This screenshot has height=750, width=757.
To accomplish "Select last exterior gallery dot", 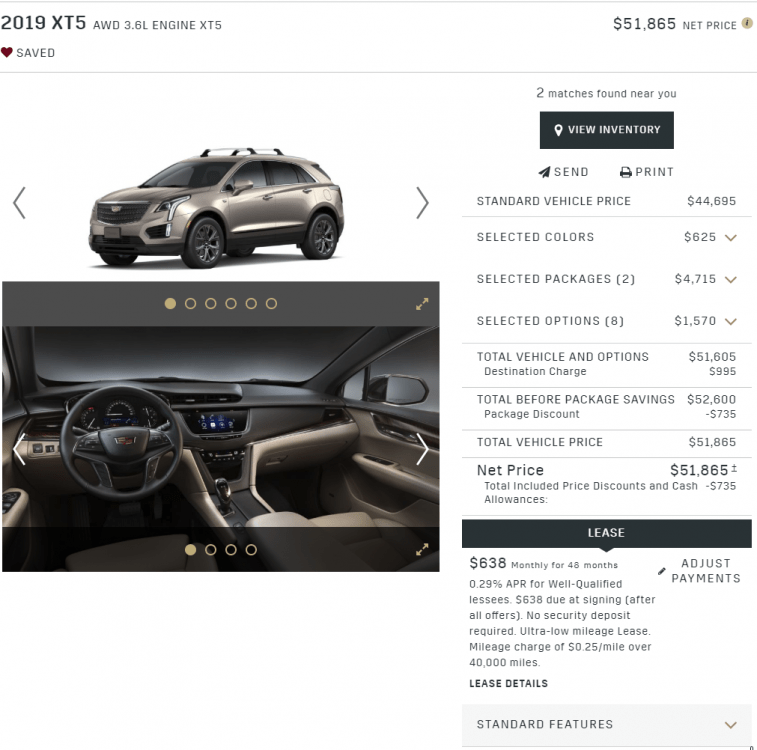I will [x=271, y=304].
